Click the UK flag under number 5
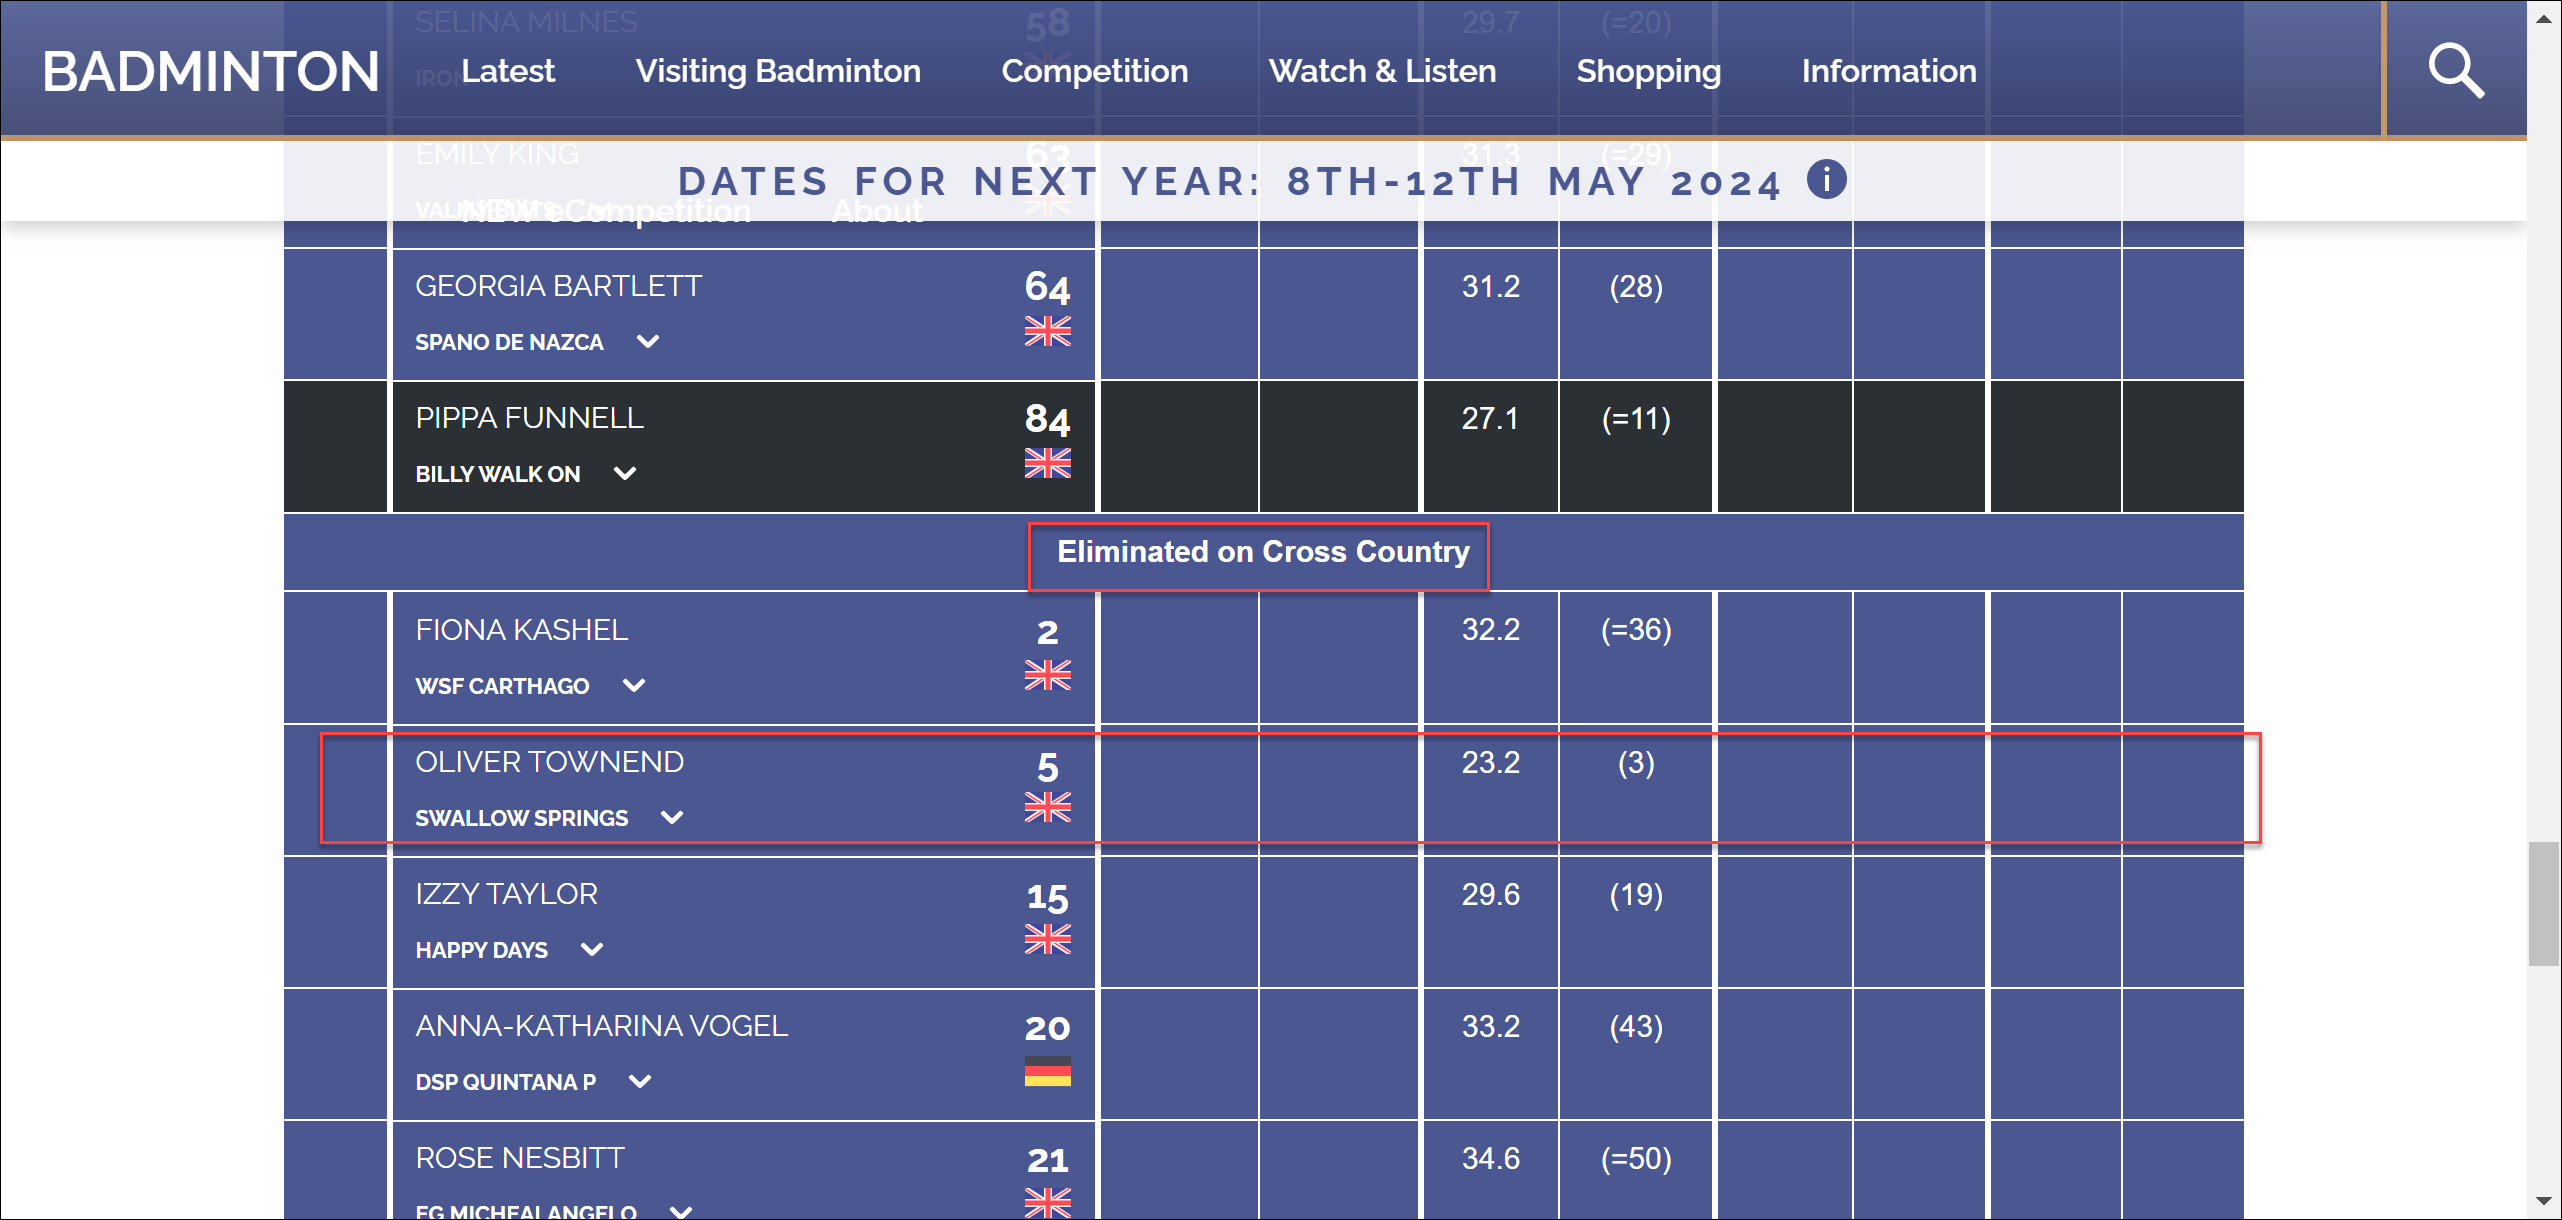Image resolution: width=2562 pixels, height=1220 pixels. [x=1047, y=807]
